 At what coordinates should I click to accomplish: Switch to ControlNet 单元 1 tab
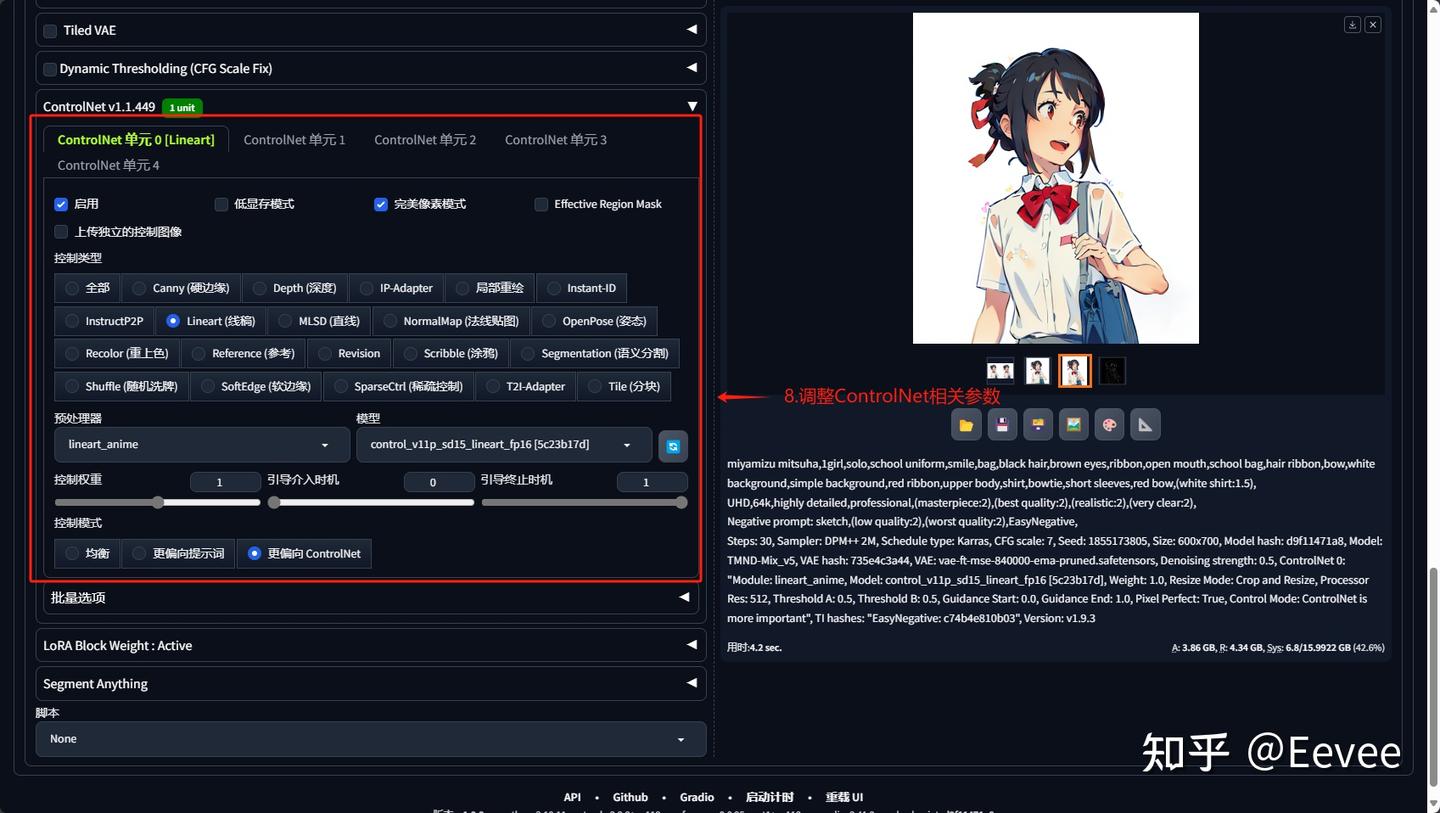click(x=294, y=140)
